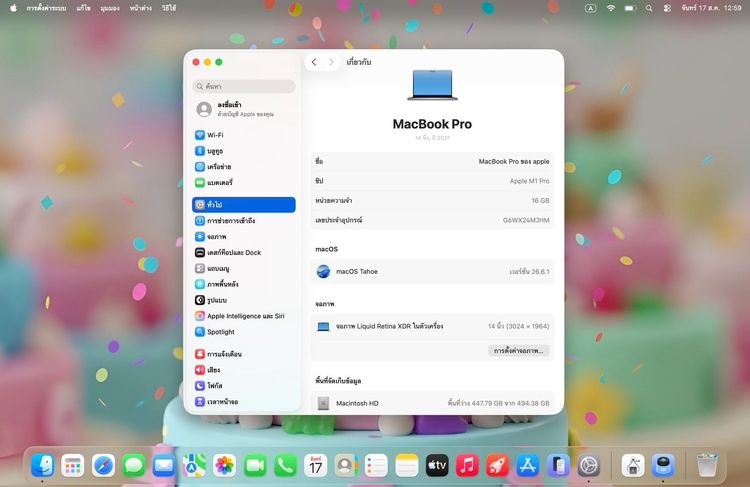Open Spotlight settings in the sidebar

click(243, 332)
